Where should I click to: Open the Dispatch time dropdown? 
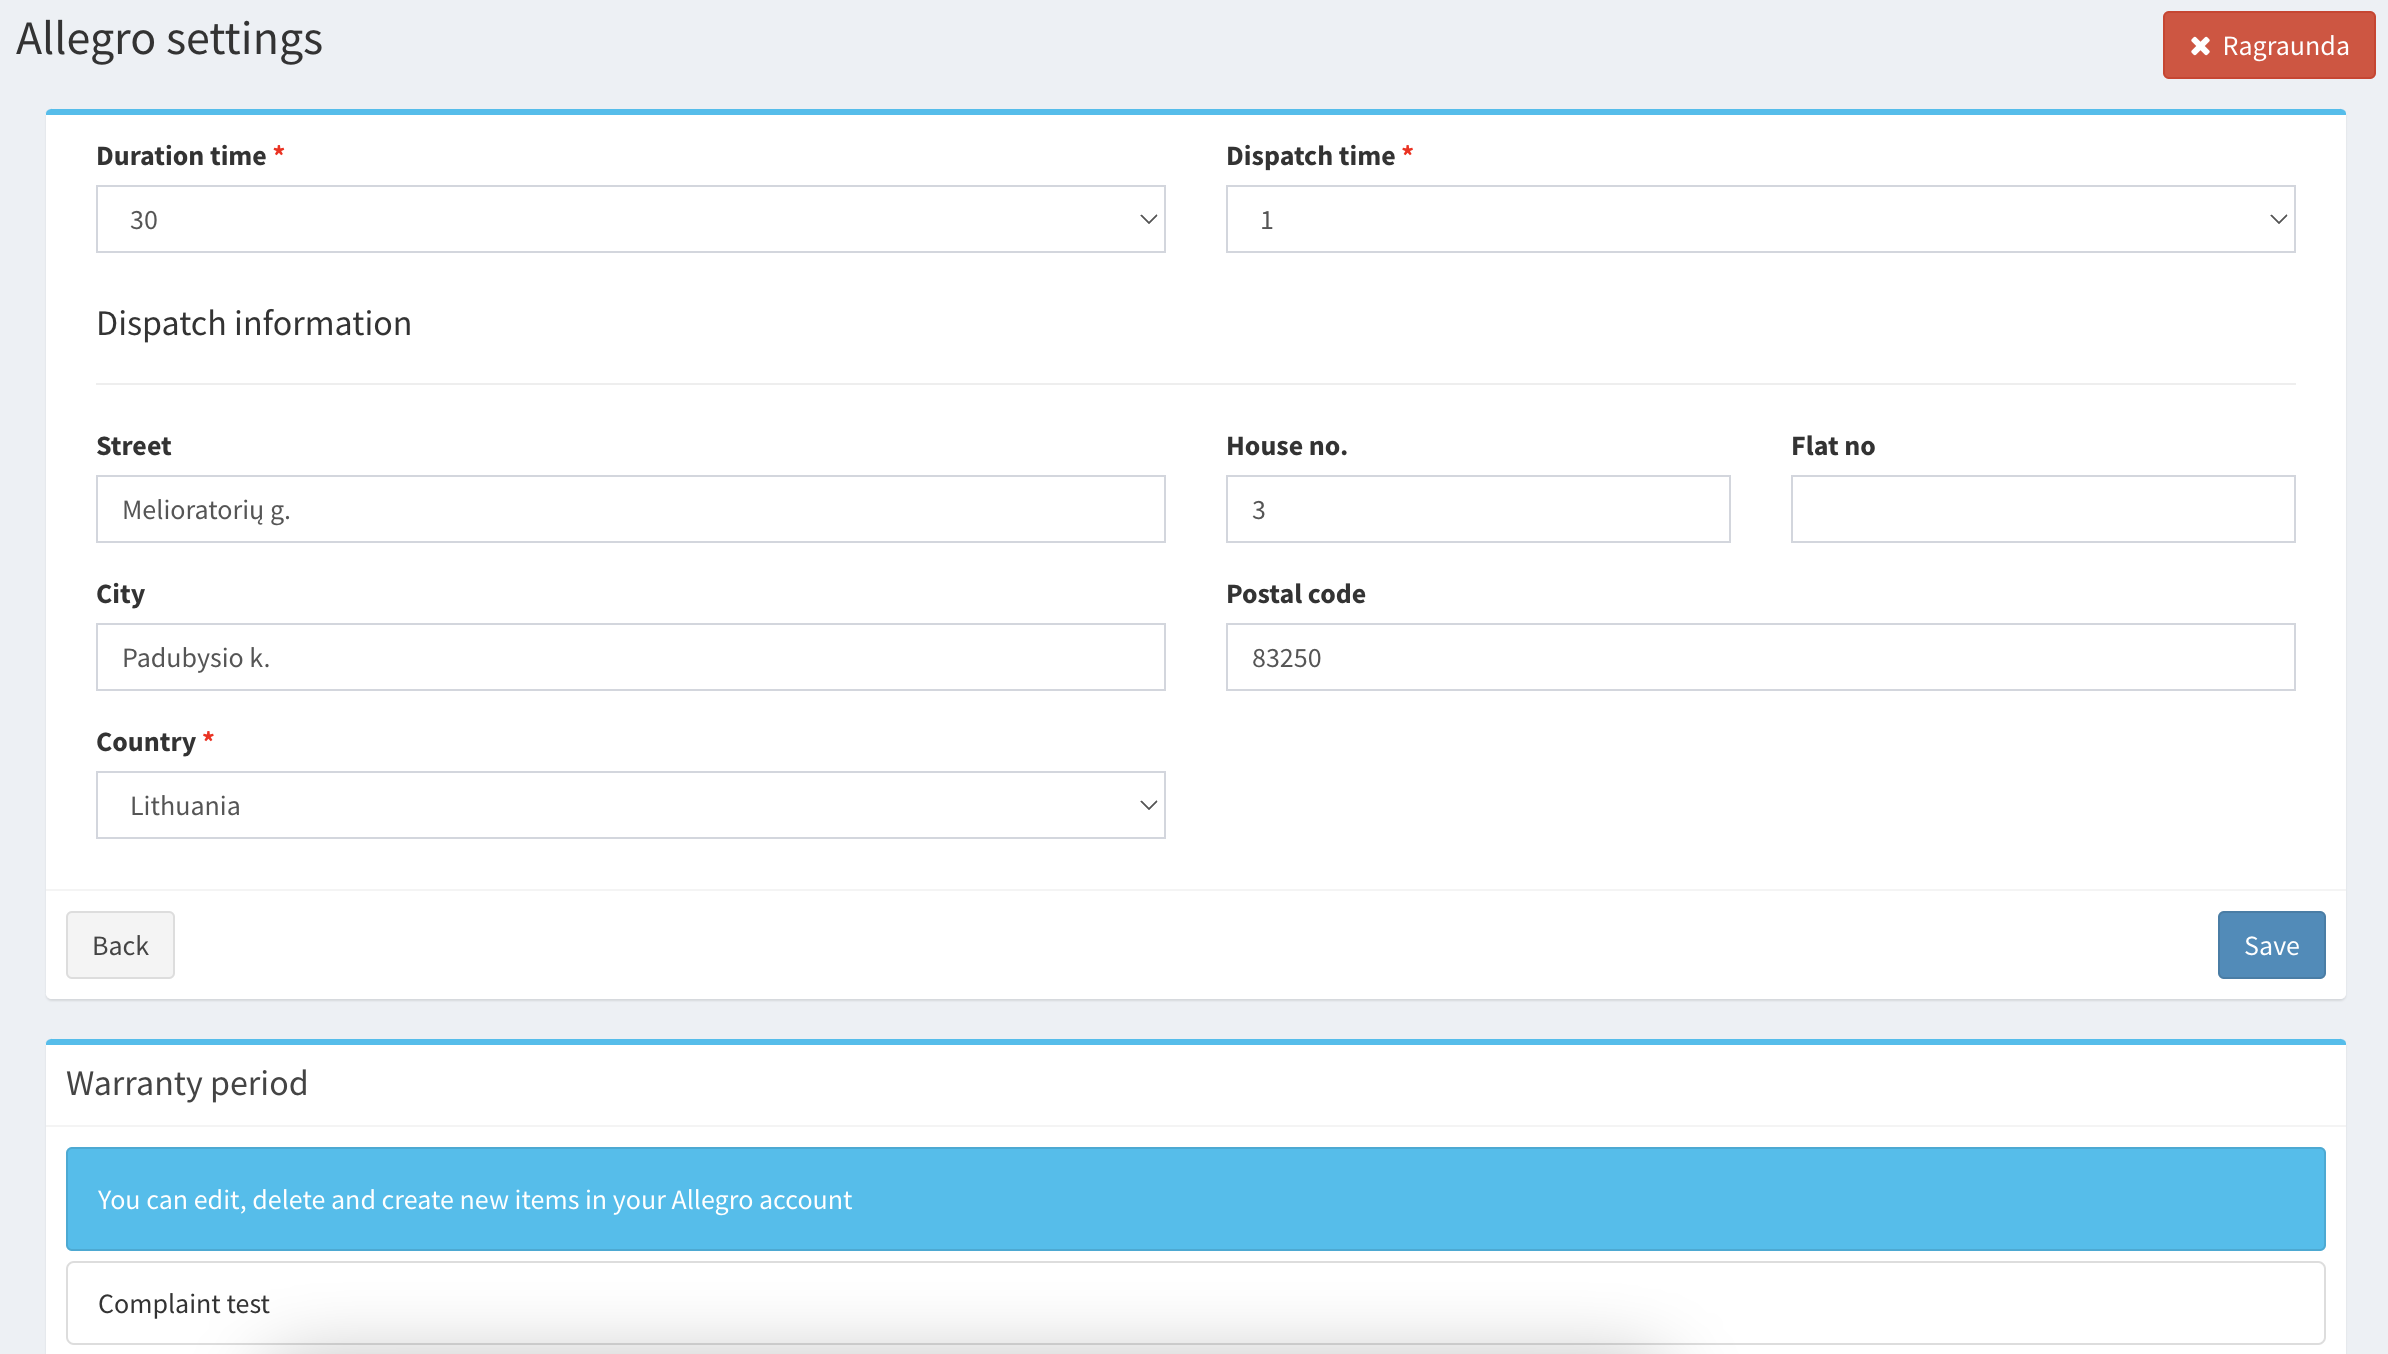pyautogui.click(x=1760, y=219)
